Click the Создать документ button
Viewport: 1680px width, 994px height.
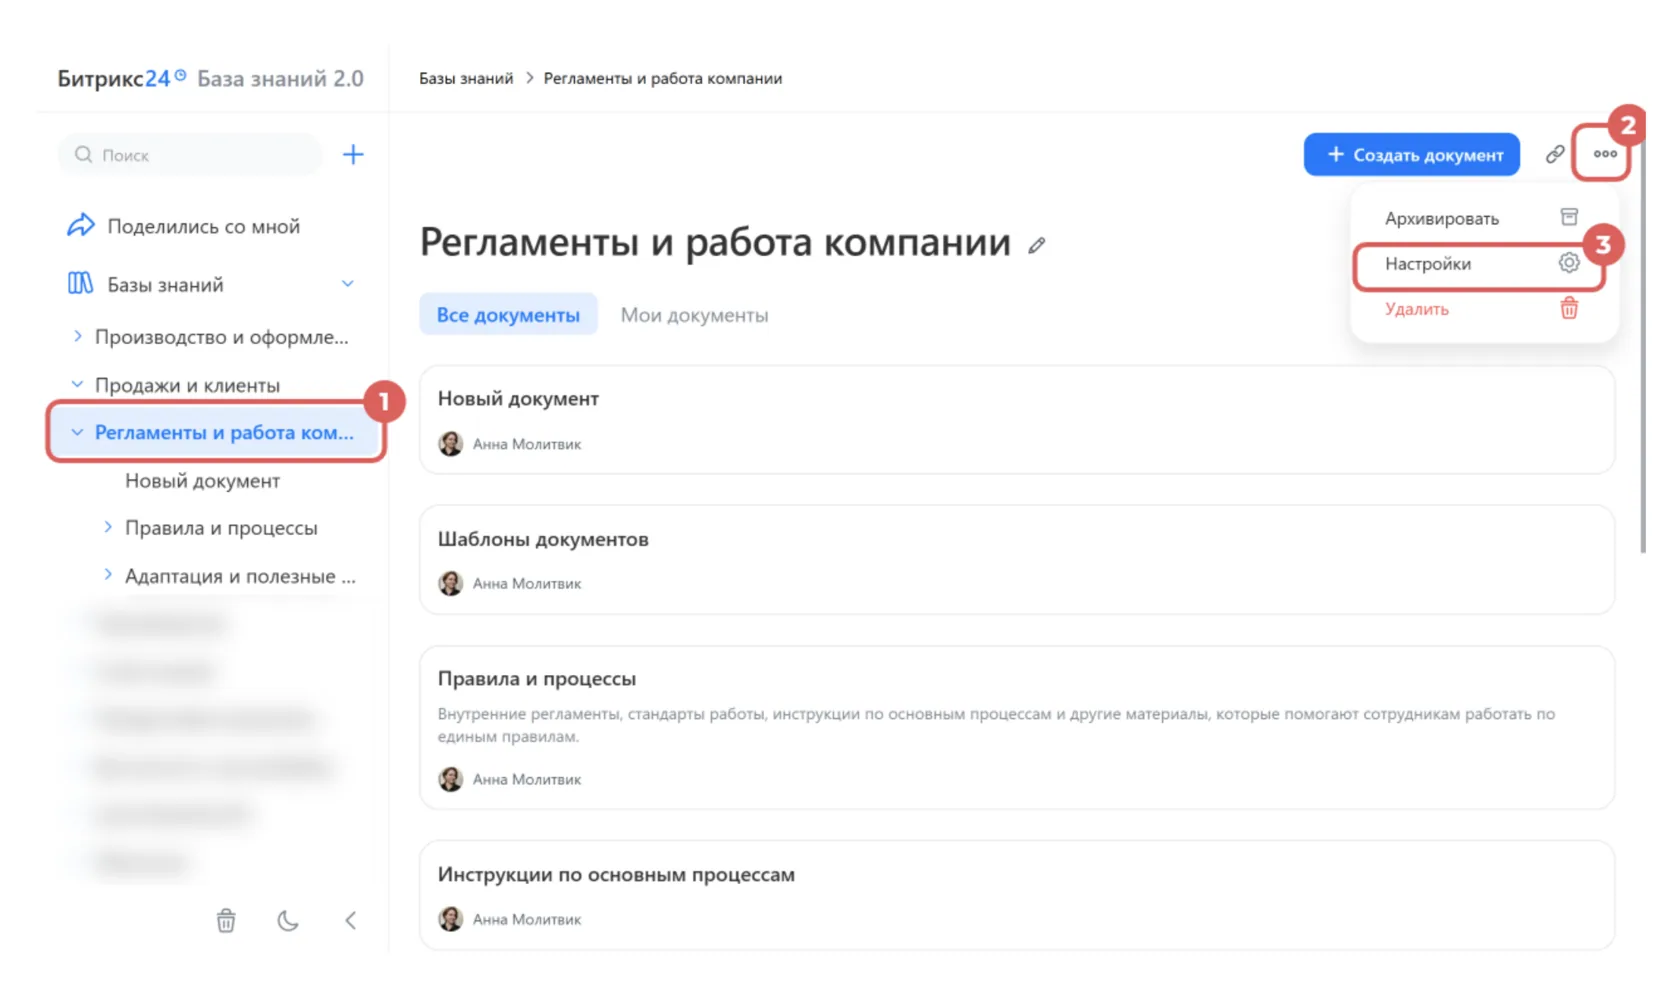point(1412,155)
